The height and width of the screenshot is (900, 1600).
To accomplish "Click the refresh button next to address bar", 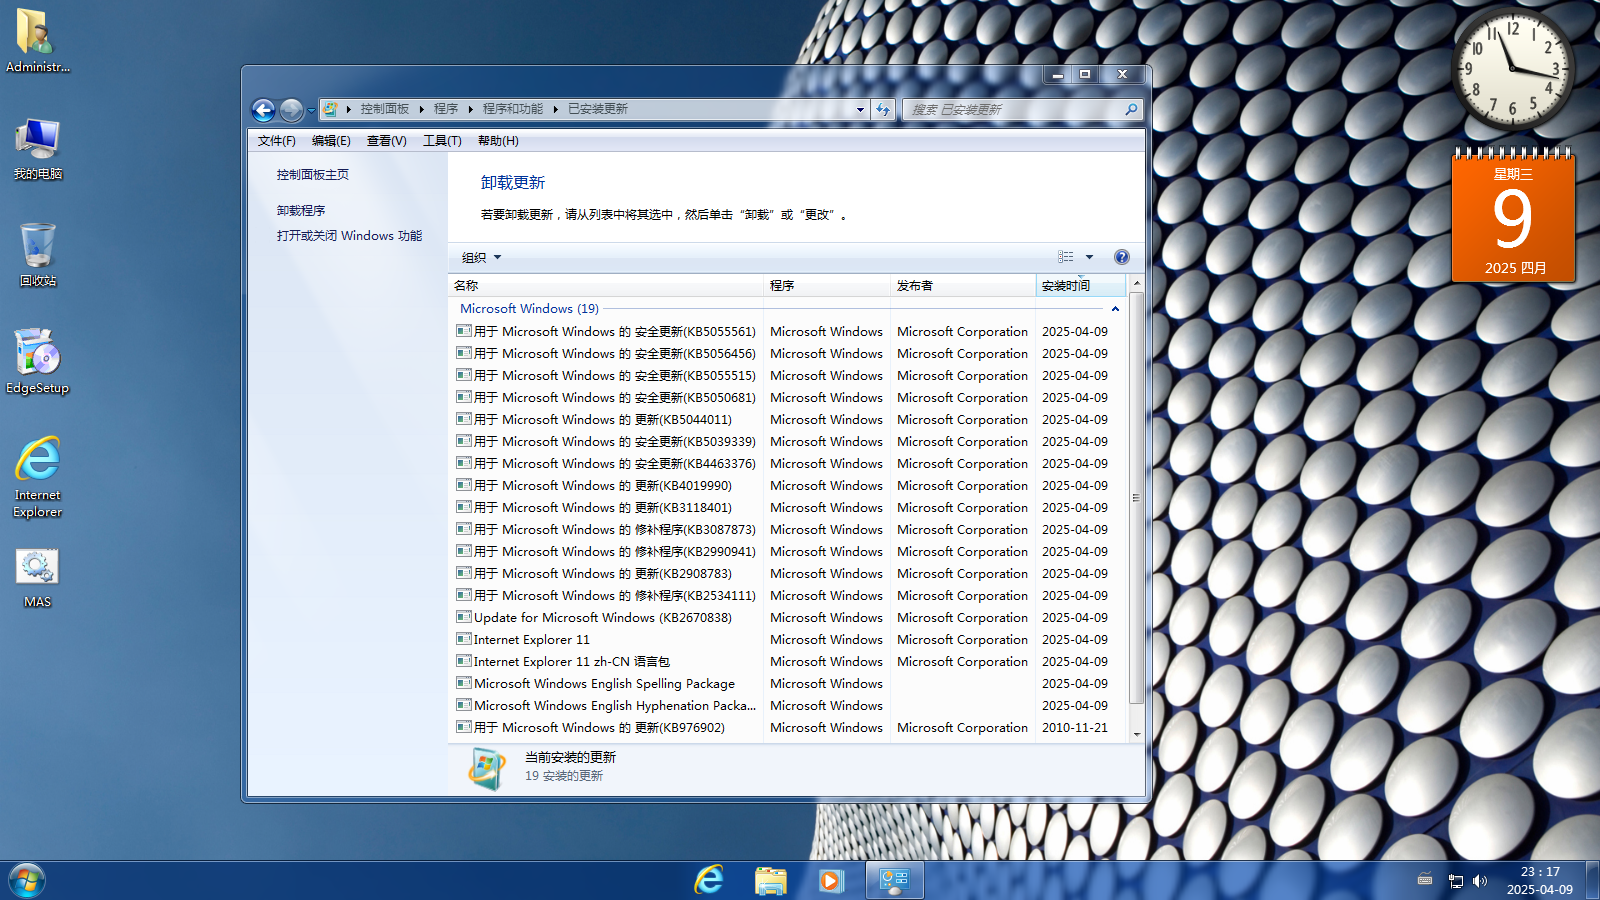I will (883, 109).
